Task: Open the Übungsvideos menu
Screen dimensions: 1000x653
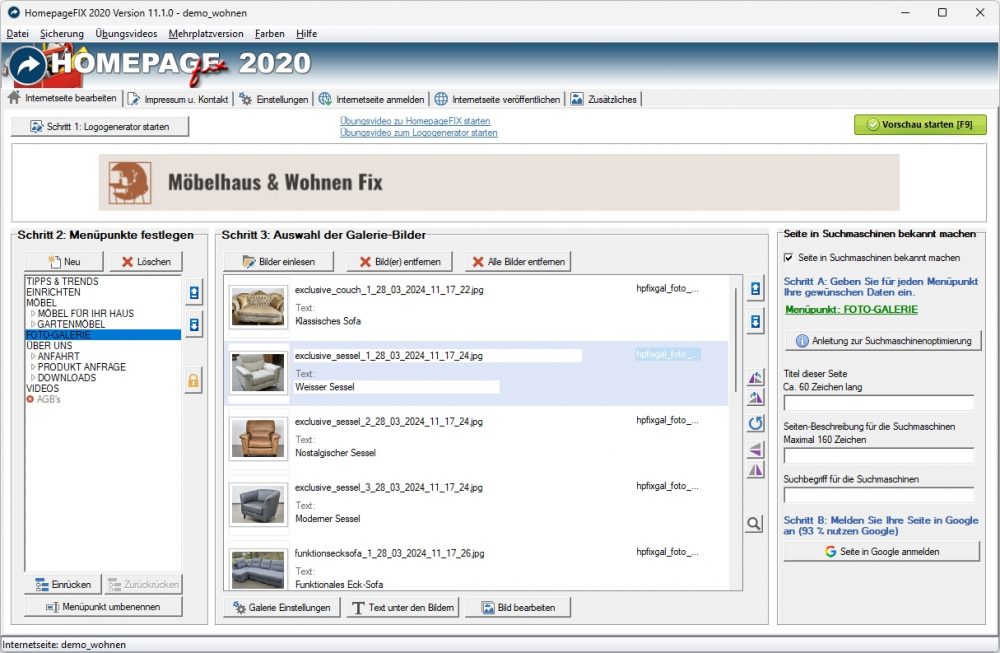Action: pyautogui.click(x=126, y=34)
